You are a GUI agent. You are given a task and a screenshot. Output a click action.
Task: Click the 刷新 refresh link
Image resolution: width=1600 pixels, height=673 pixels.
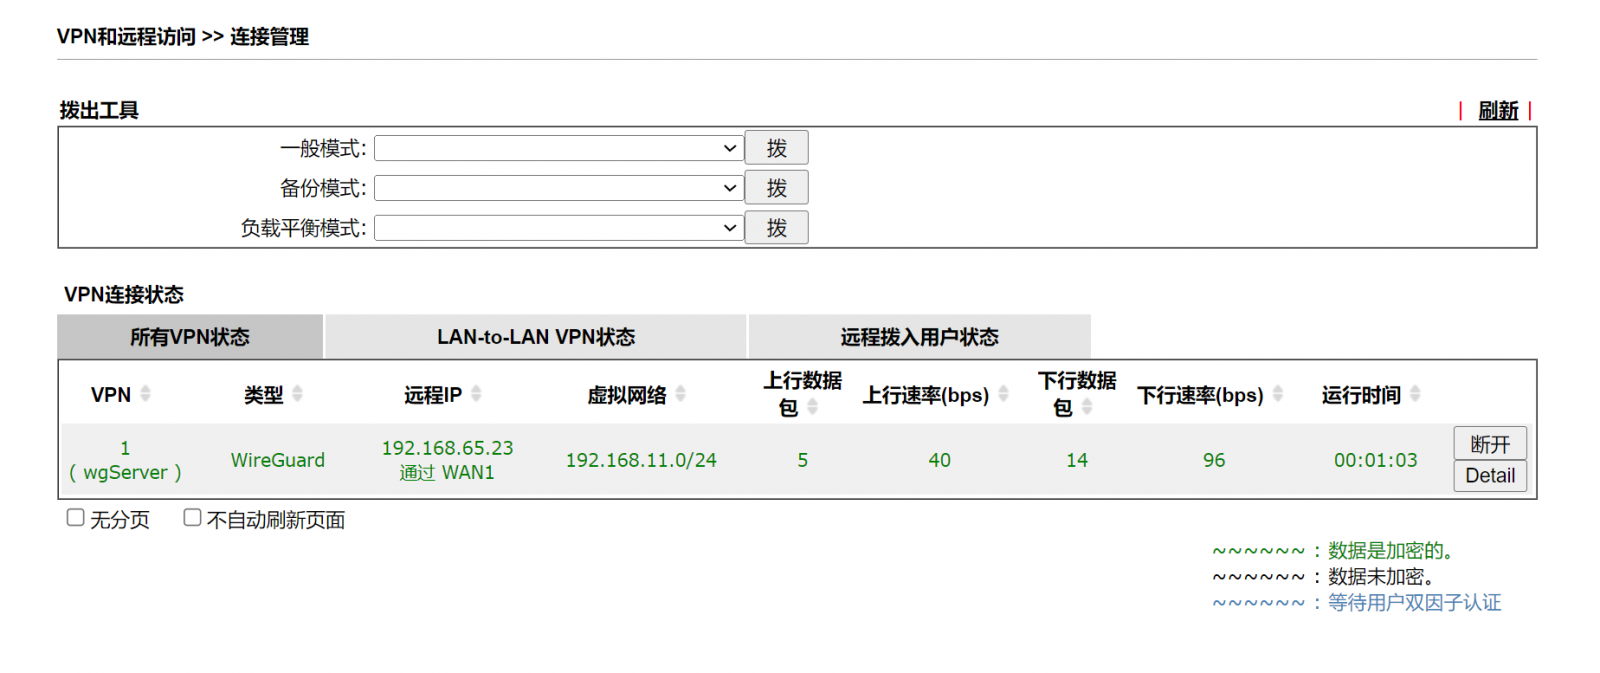click(1498, 111)
